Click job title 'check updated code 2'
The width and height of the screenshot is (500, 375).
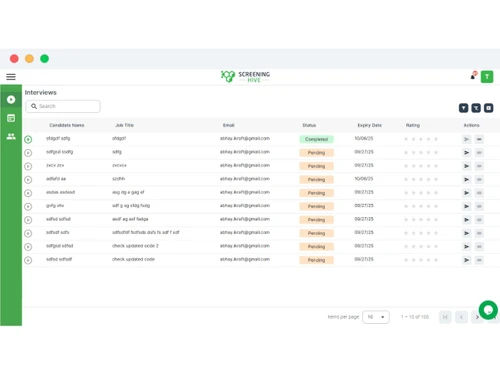[x=135, y=246]
